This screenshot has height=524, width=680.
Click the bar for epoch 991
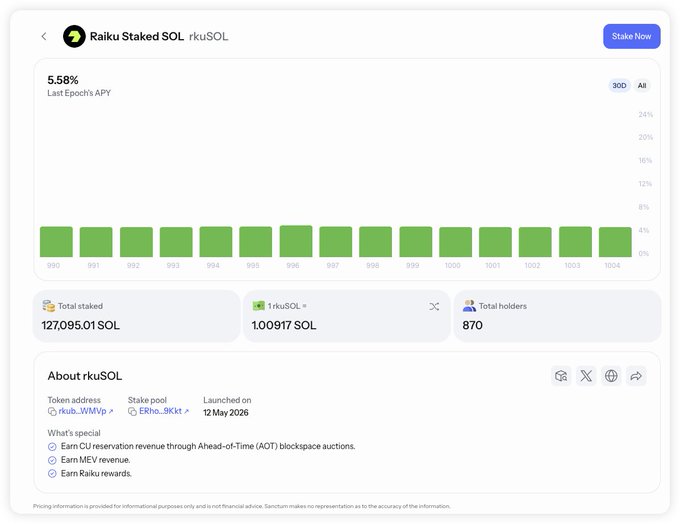(x=96, y=242)
